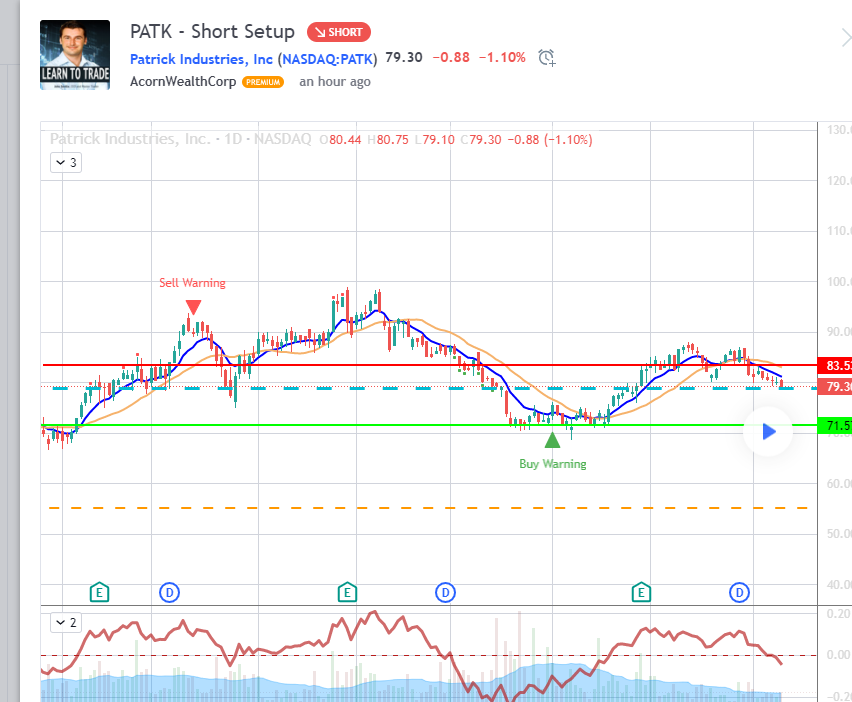Play the chart with the blue play button
This screenshot has height=702, width=852.
(x=768, y=432)
